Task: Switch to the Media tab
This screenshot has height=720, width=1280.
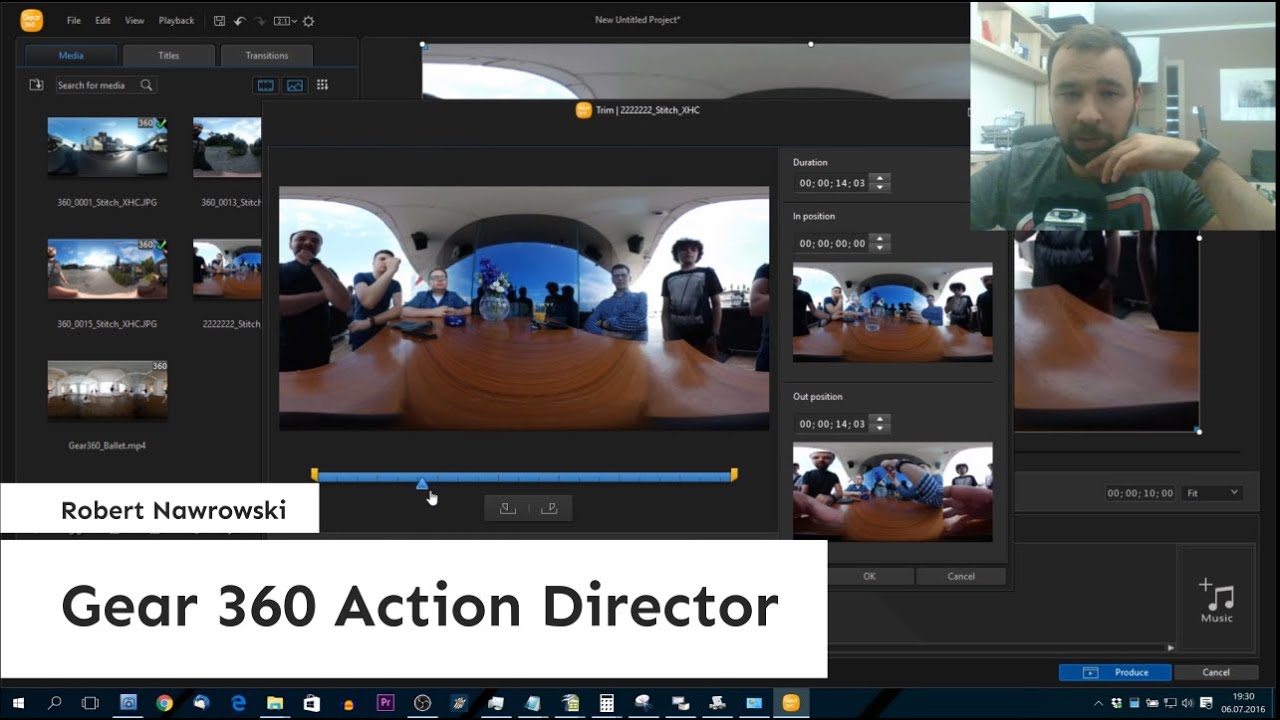Action: 71,55
